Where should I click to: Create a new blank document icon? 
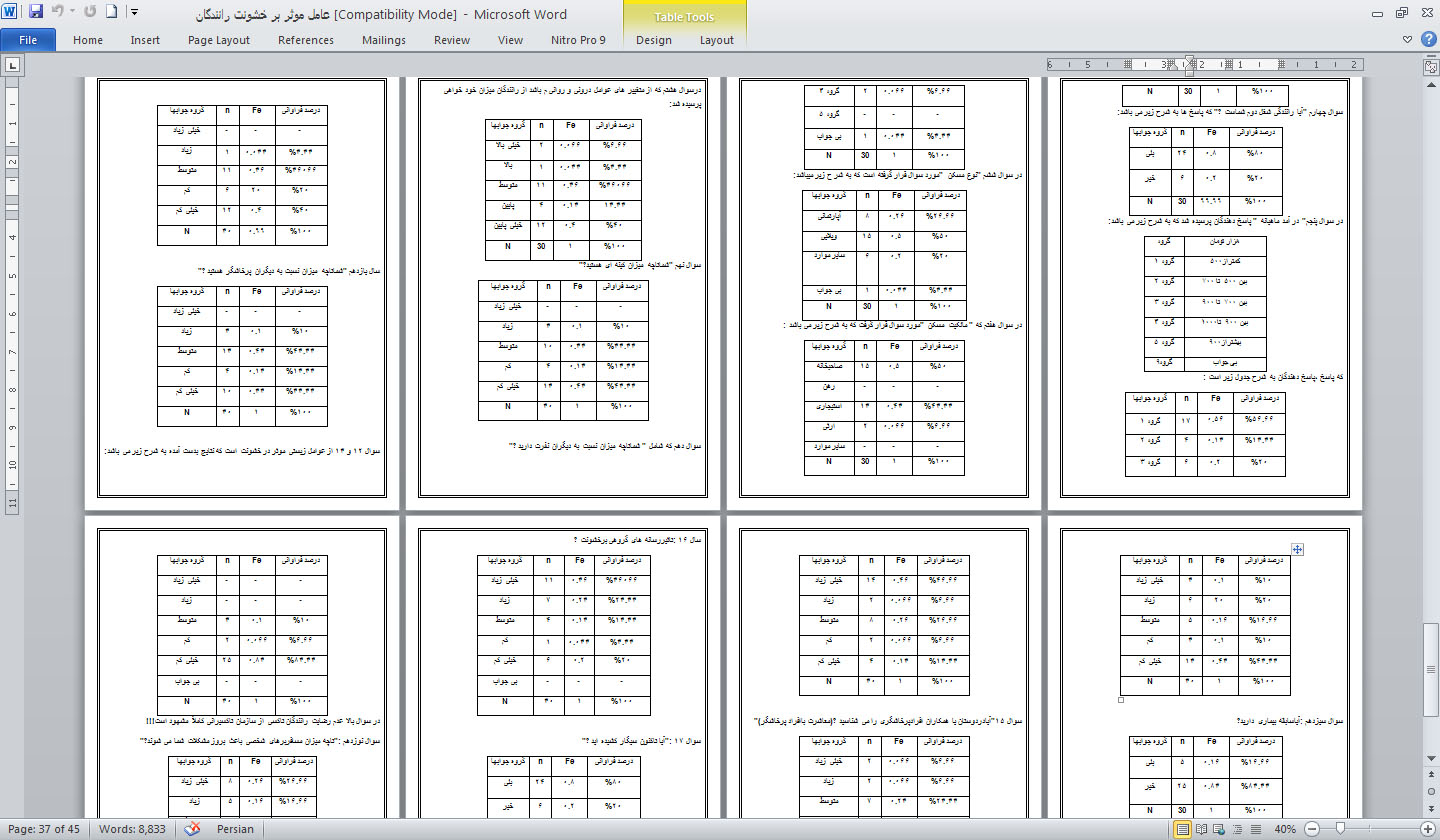pos(111,13)
